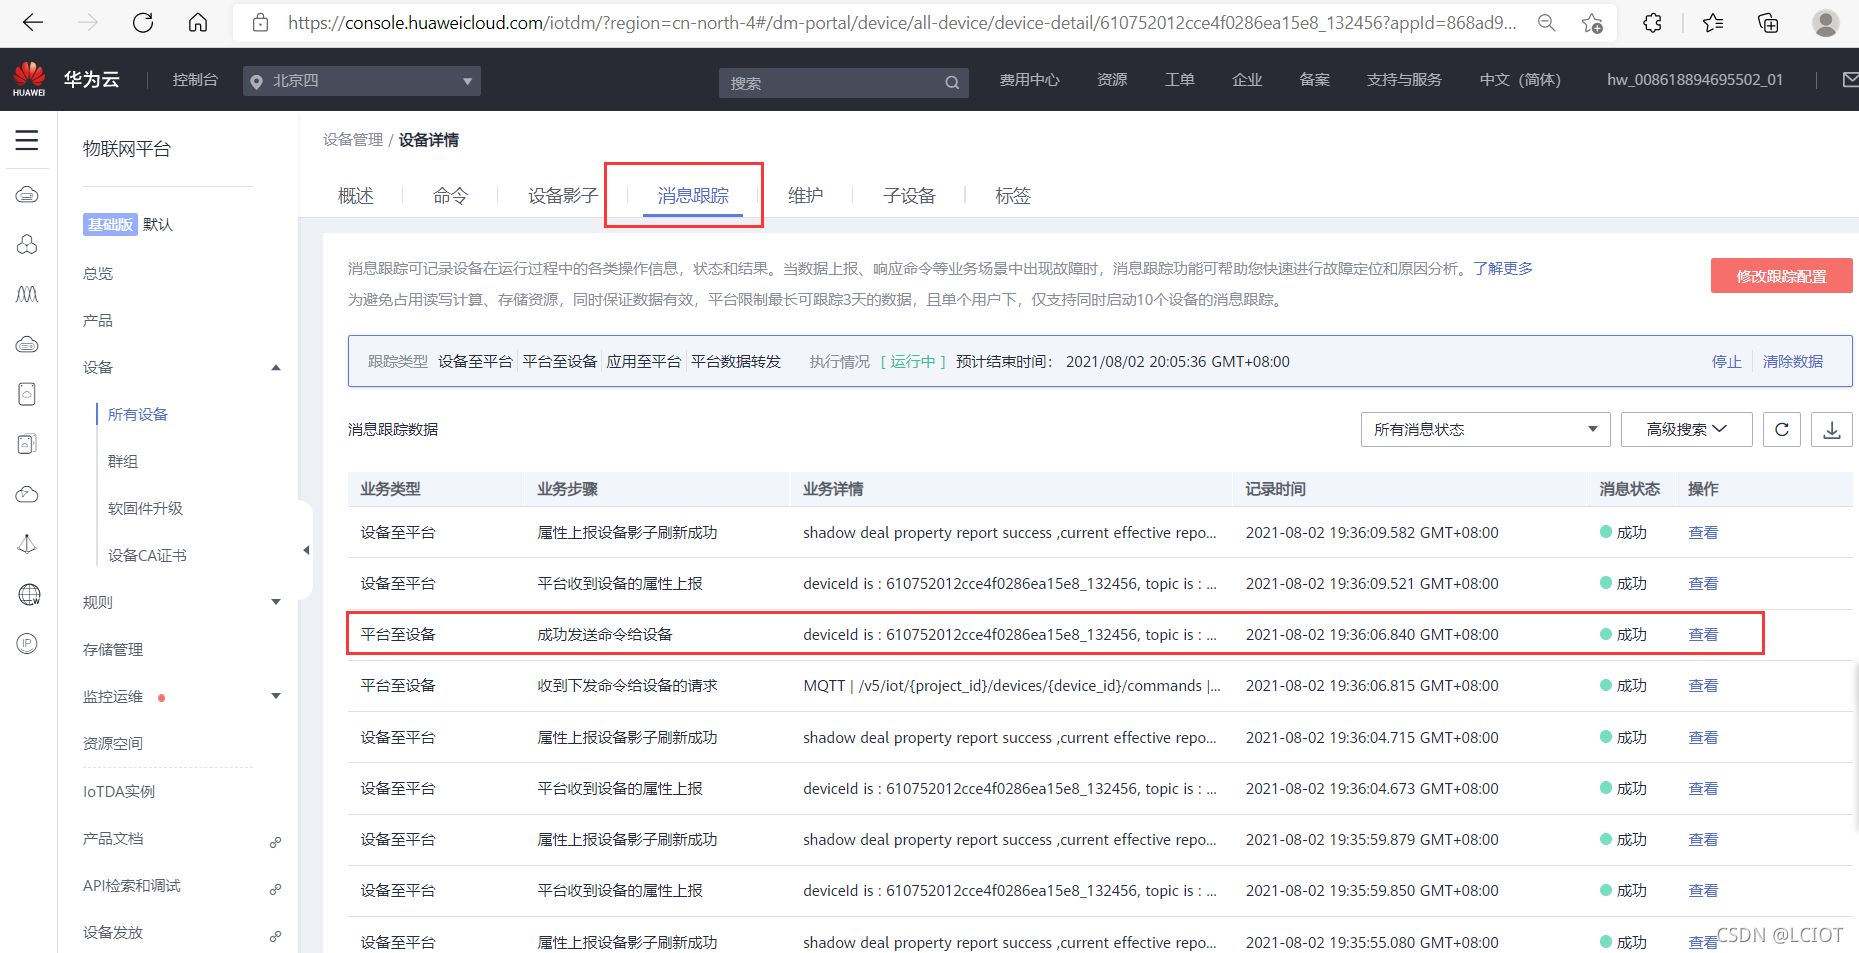Open account menu hw_008618894695502_01
Viewport: 1859px width, 953px height.
point(1695,80)
